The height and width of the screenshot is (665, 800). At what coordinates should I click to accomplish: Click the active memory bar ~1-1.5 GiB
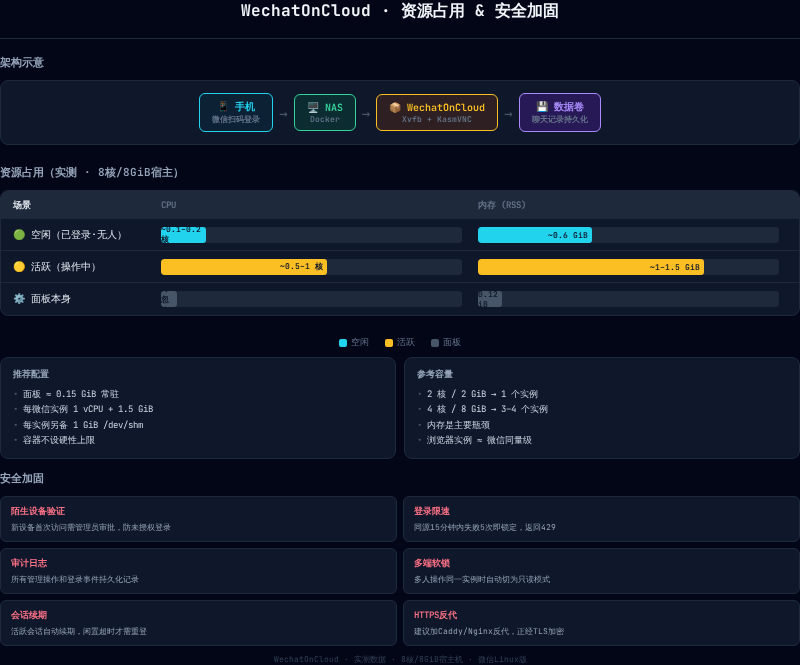pos(591,267)
